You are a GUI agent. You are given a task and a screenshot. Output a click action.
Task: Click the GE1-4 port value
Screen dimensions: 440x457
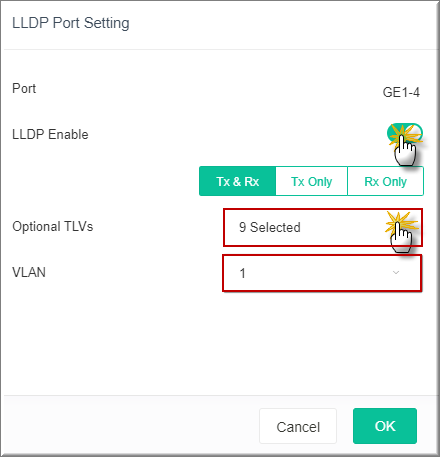(401, 92)
